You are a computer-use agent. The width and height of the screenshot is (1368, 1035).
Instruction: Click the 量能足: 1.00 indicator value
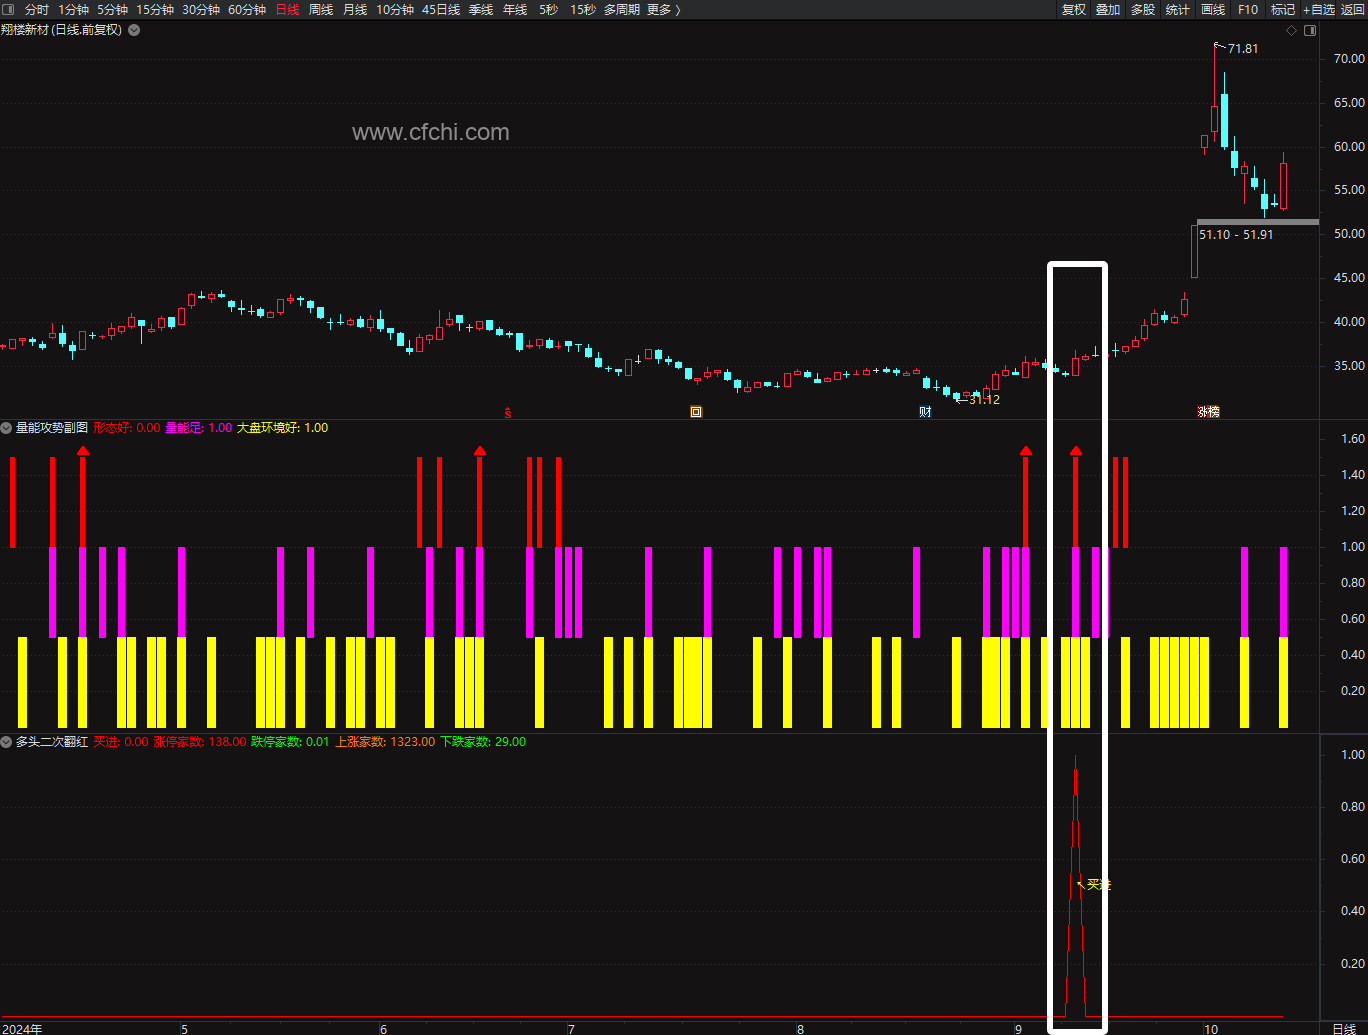coord(198,428)
